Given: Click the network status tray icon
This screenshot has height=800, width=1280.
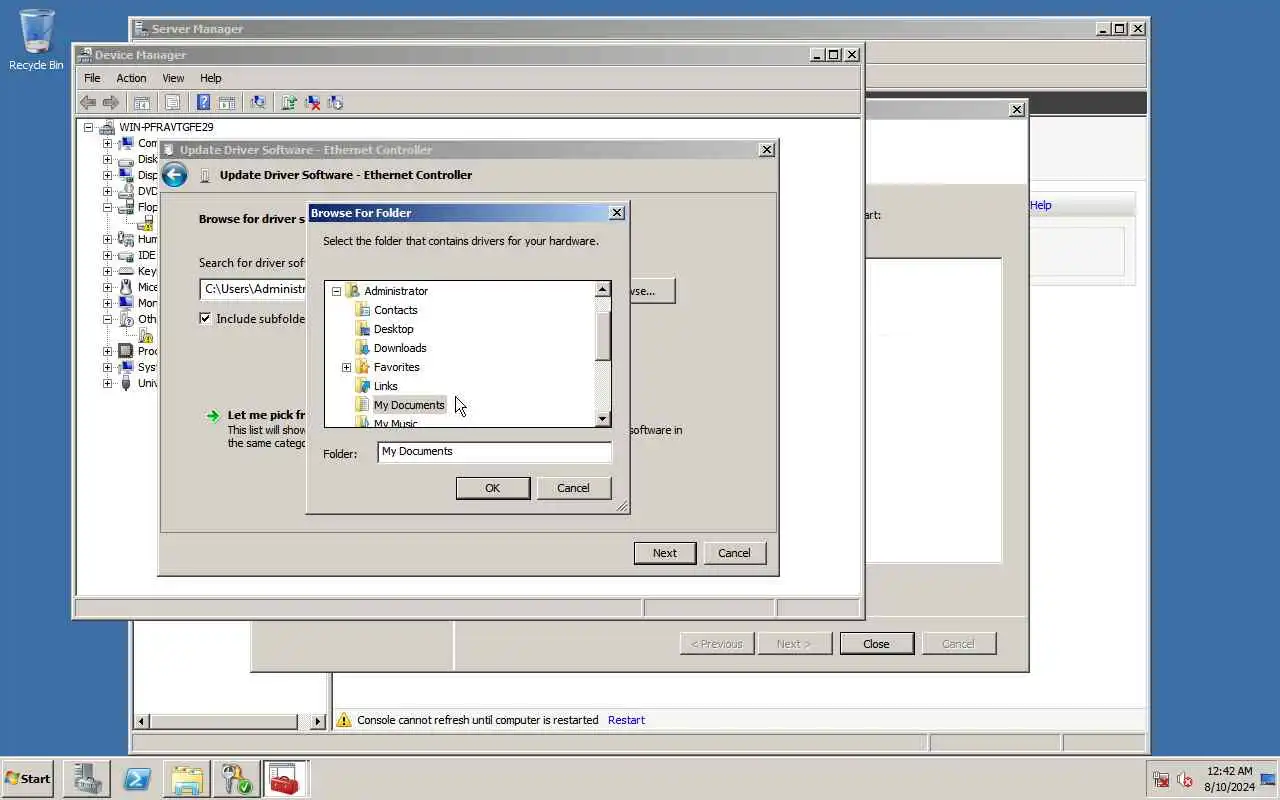Looking at the screenshot, I should [1162, 779].
